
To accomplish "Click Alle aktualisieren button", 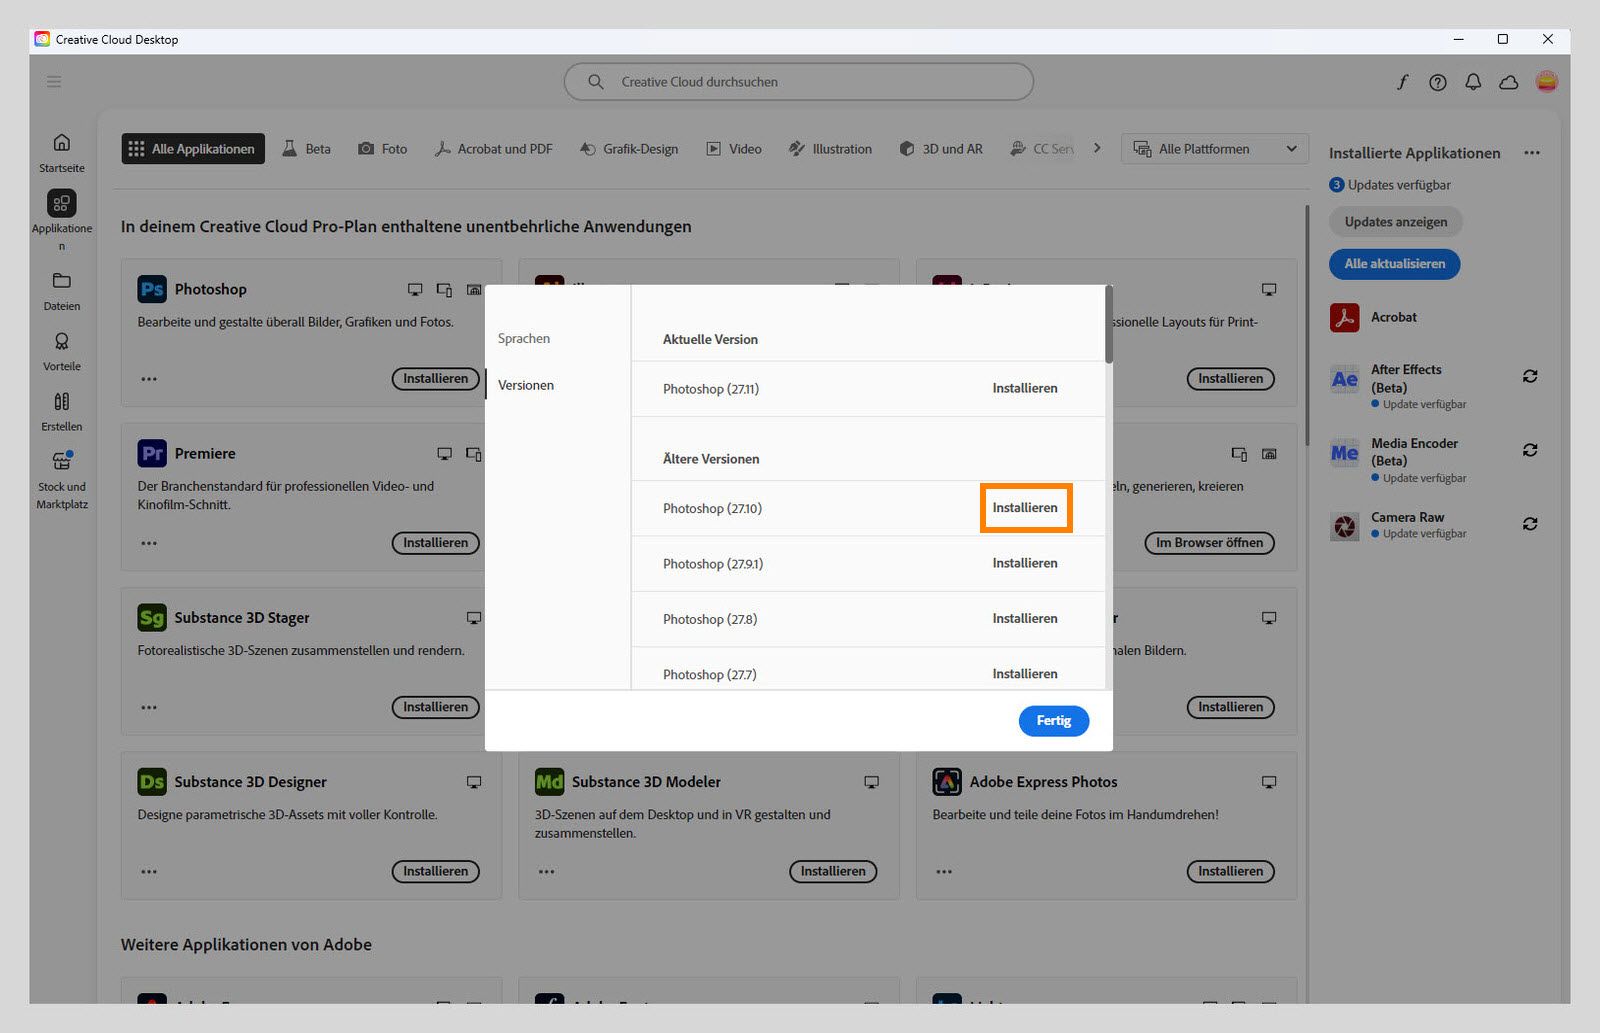I will point(1394,264).
